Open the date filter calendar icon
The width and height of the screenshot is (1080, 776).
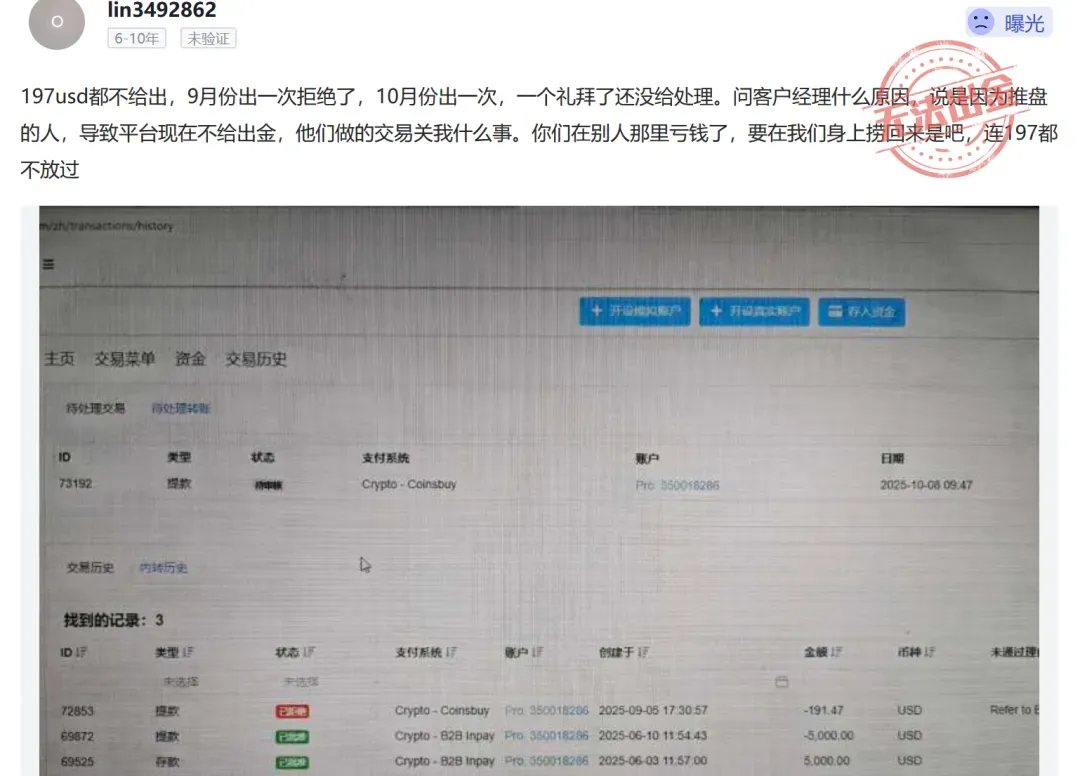click(x=781, y=682)
